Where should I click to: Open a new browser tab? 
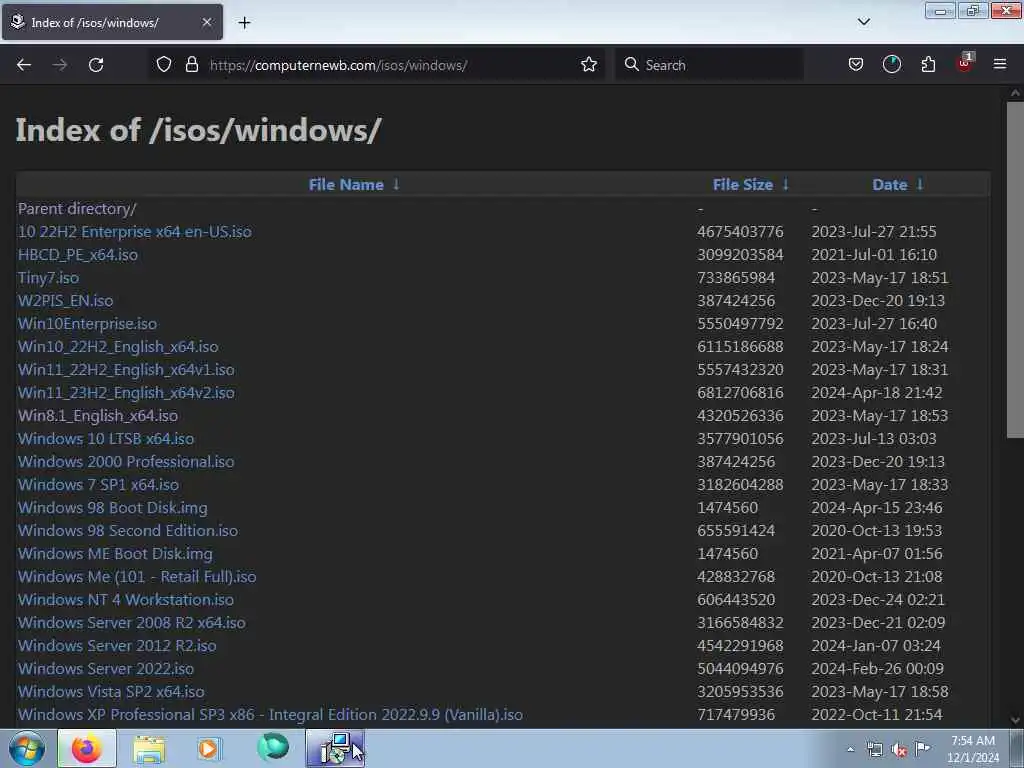click(244, 23)
